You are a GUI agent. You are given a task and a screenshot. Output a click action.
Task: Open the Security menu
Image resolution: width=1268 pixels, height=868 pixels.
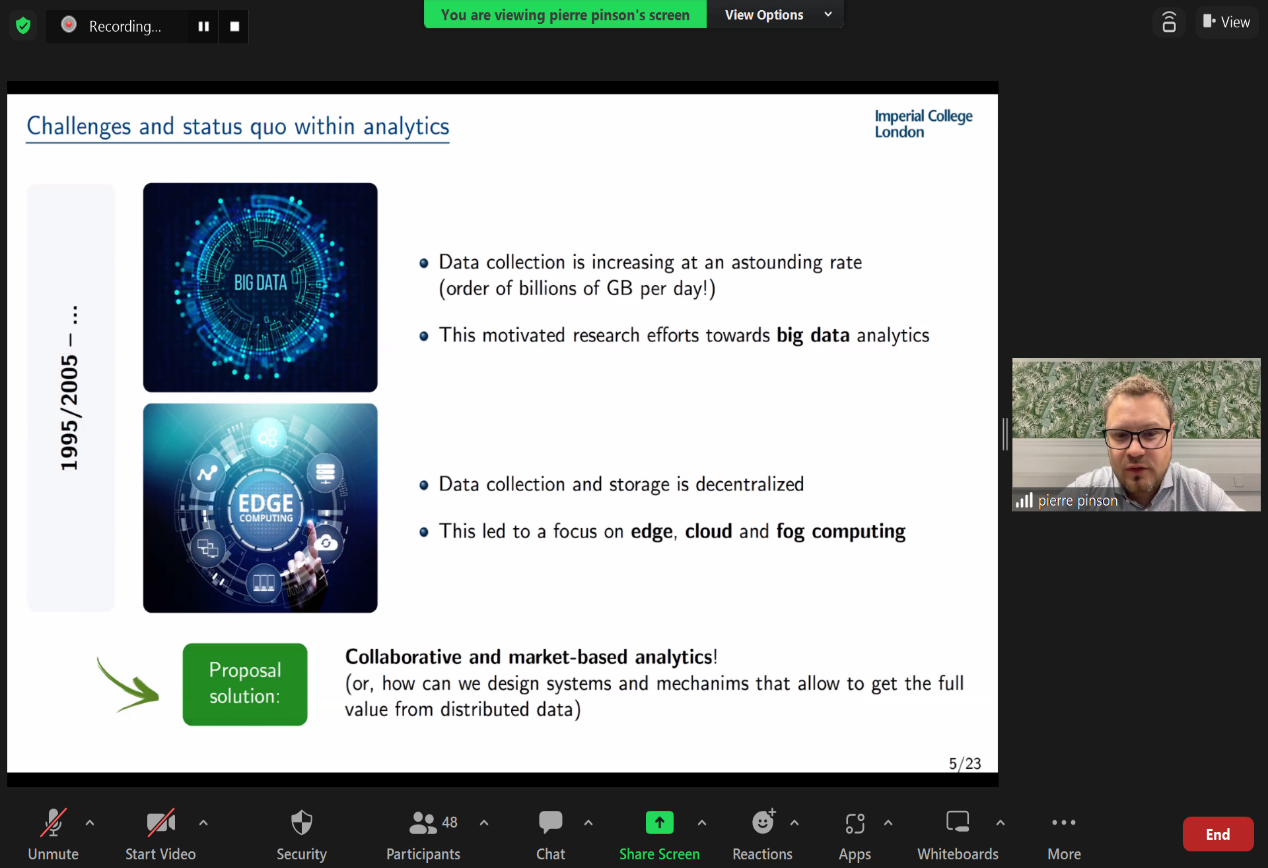click(301, 833)
